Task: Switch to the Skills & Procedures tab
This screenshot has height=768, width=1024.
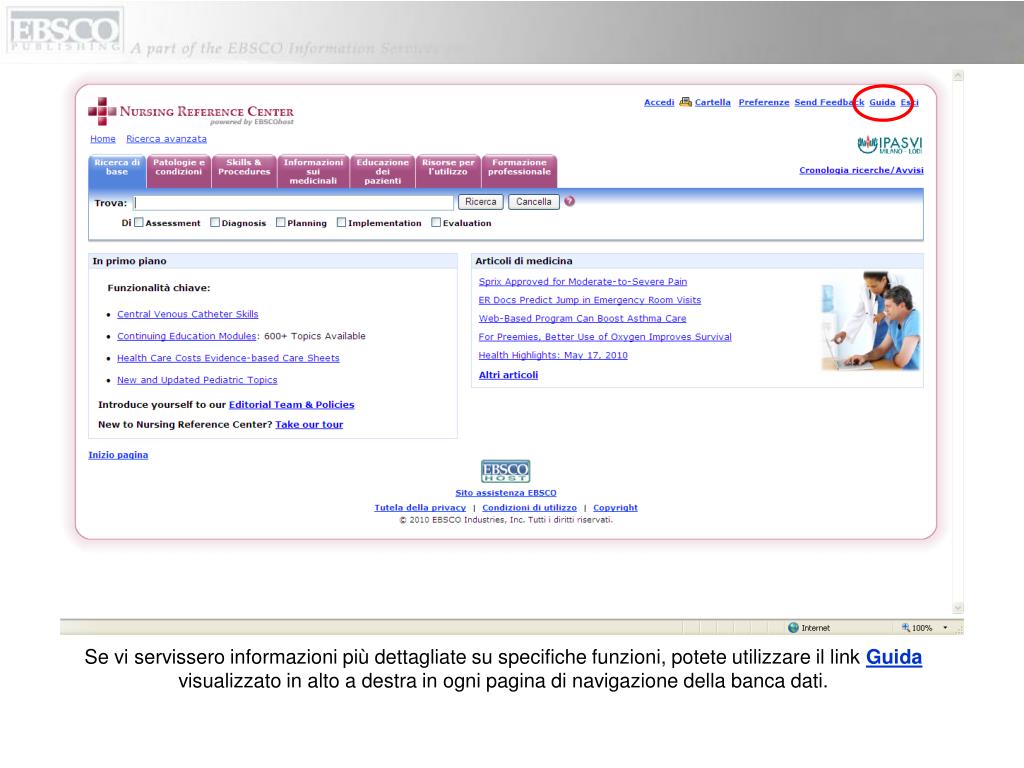Action: [x=244, y=171]
